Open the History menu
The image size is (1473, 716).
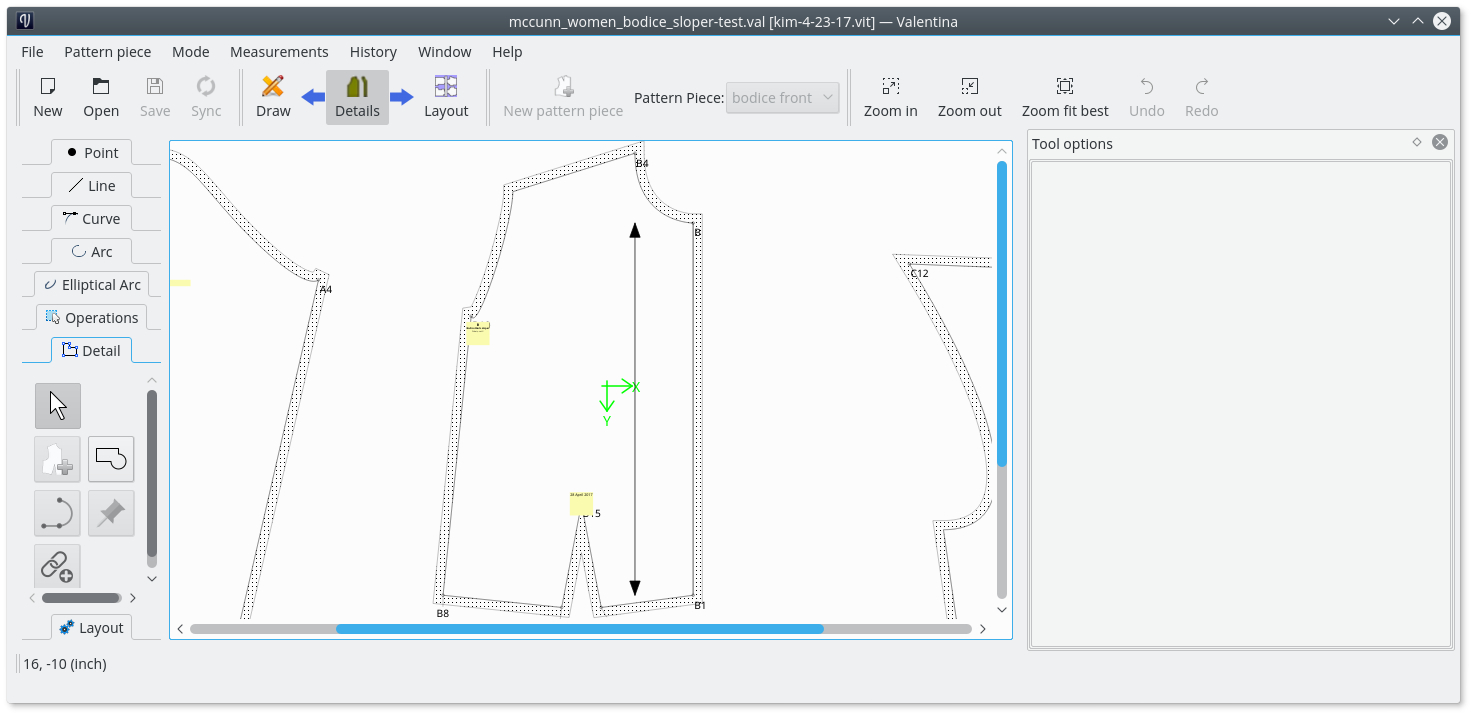(x=373, y=52)
